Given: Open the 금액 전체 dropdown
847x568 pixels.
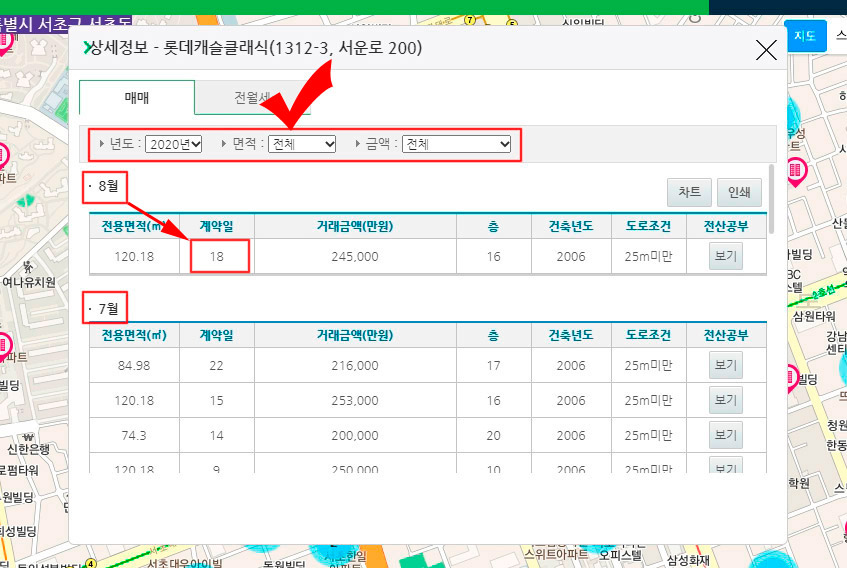Looking at the screenshot, I should coord(456,144).
